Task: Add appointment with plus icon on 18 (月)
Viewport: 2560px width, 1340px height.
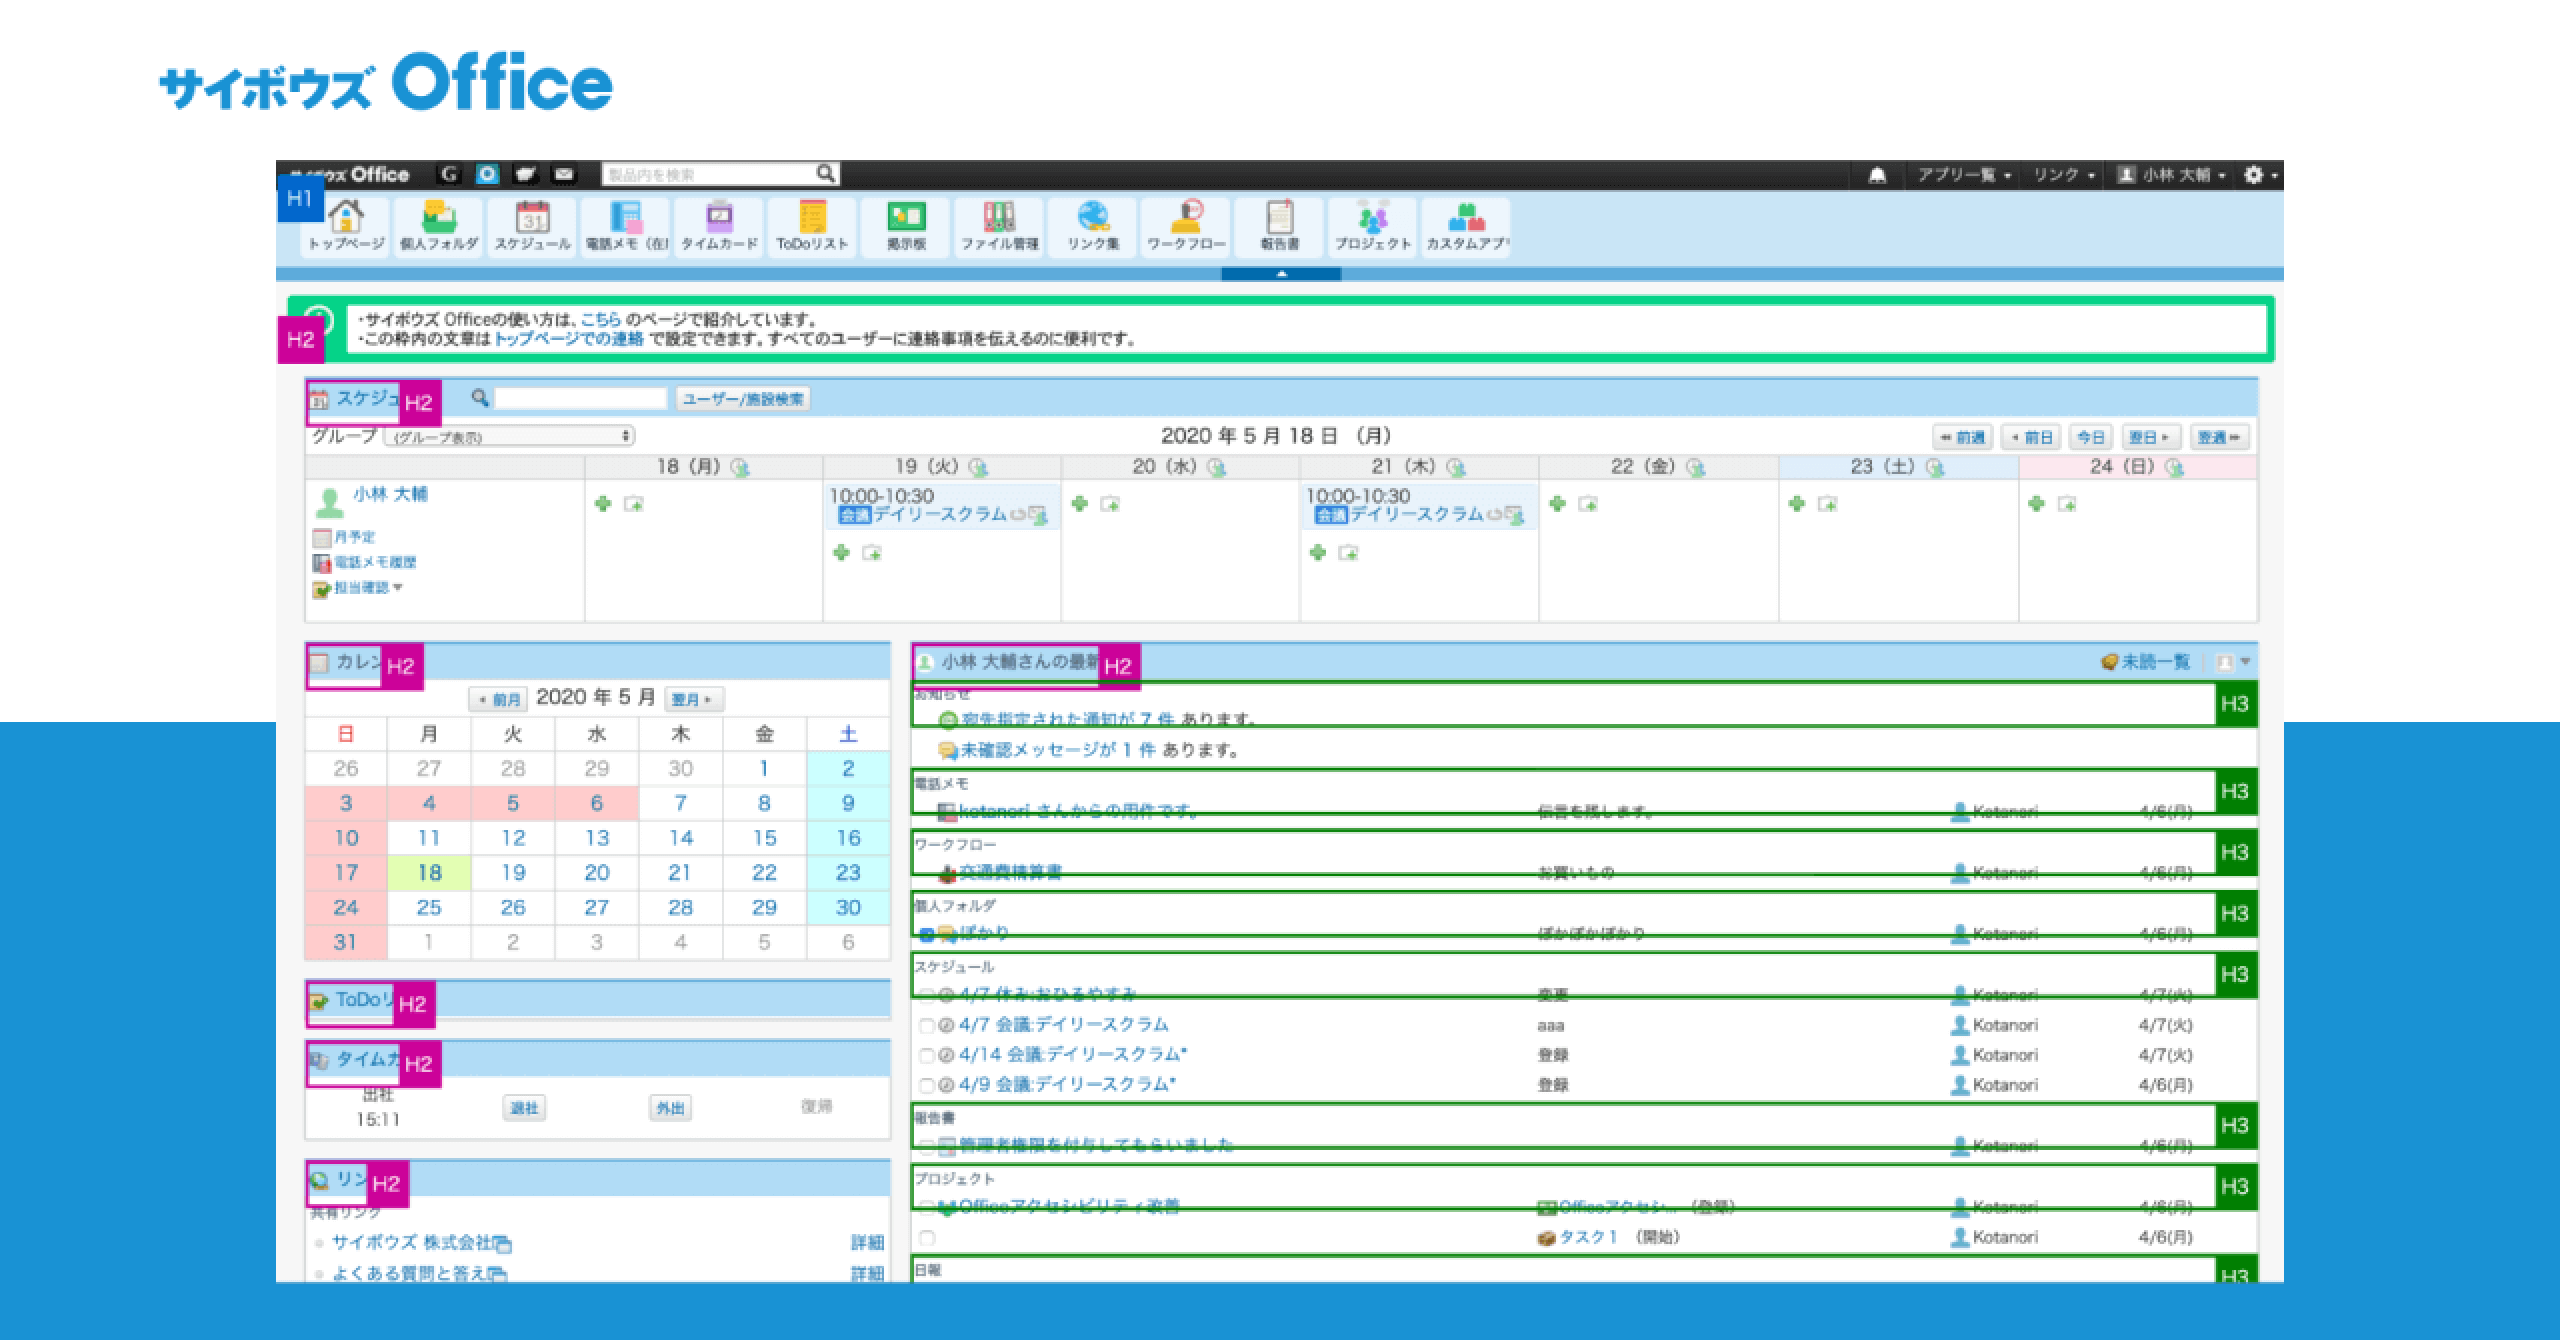Action: 603,504
